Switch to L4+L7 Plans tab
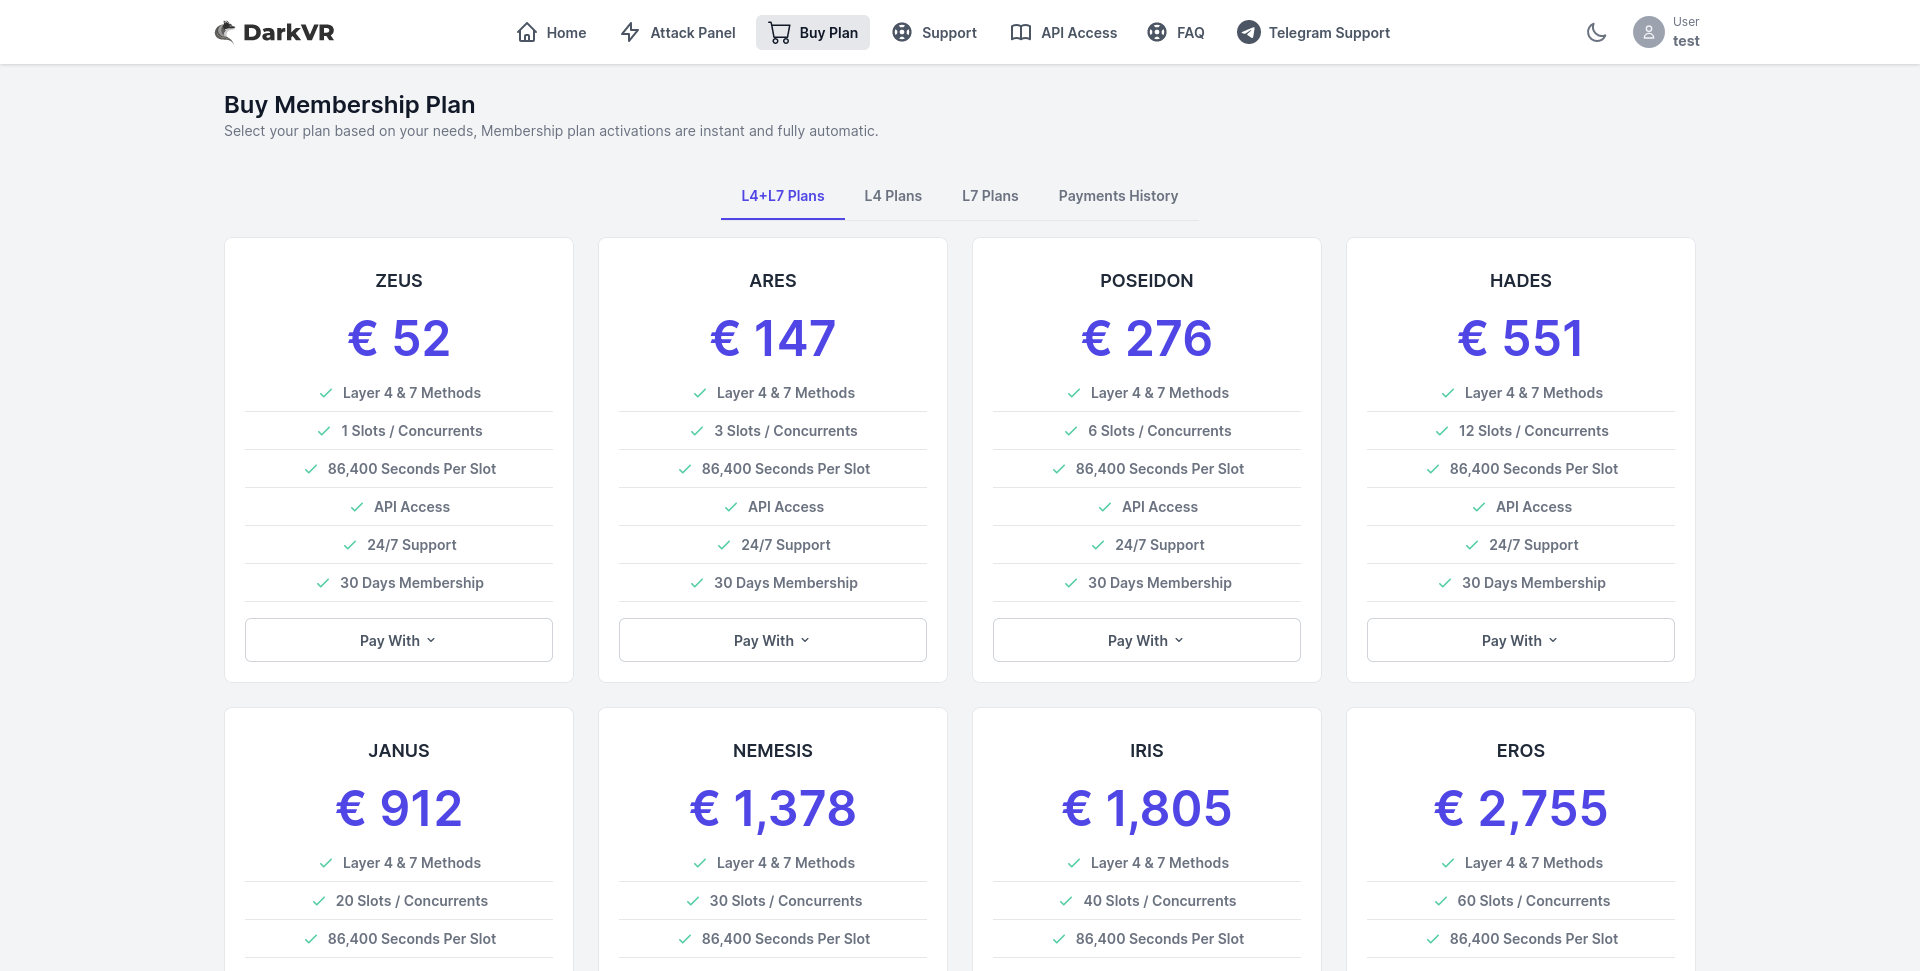This screenshot has height=971, width=1920. 783,196
